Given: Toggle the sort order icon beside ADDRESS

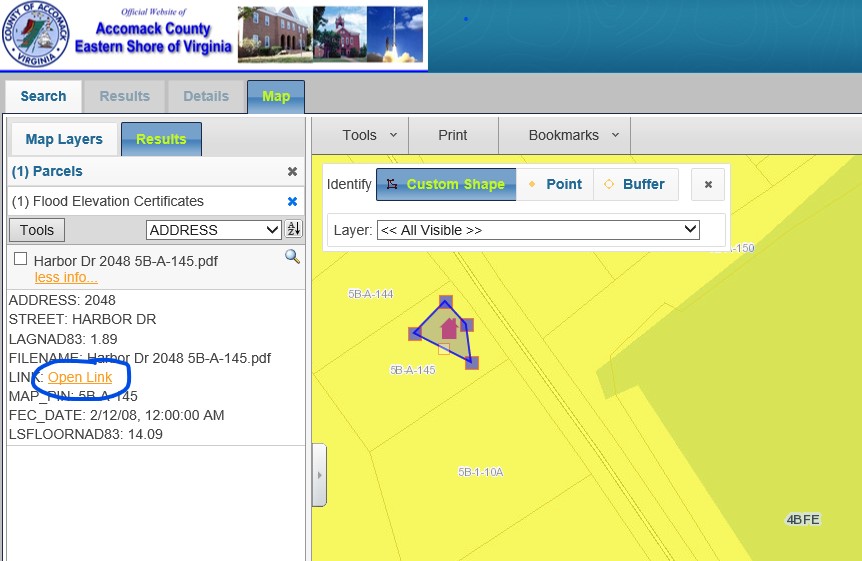Looking at the screenshot, I should click(293, 230).
